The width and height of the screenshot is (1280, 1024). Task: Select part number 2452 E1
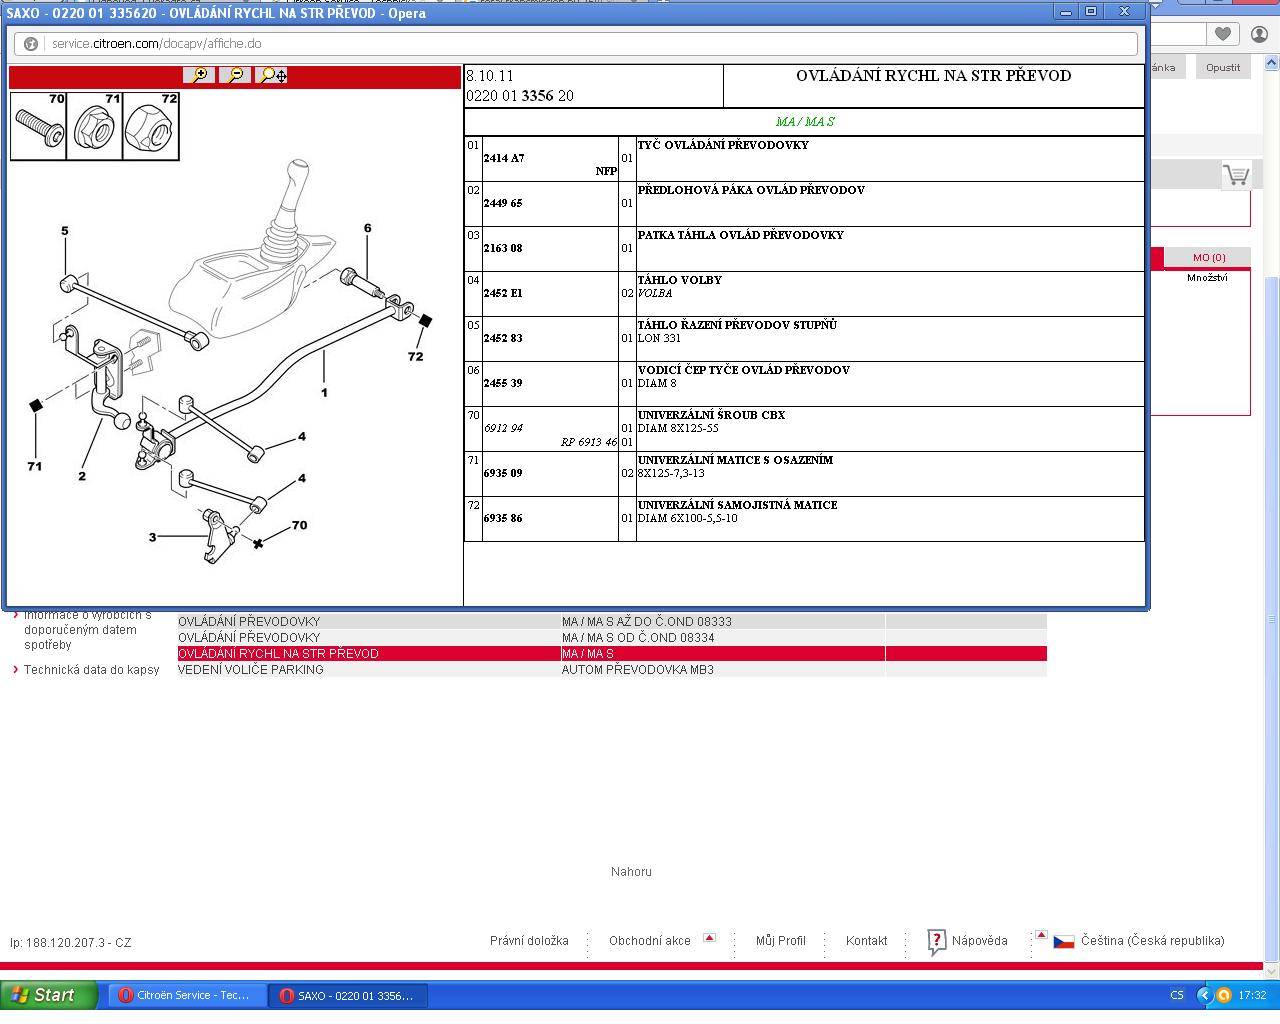point(503,293)
